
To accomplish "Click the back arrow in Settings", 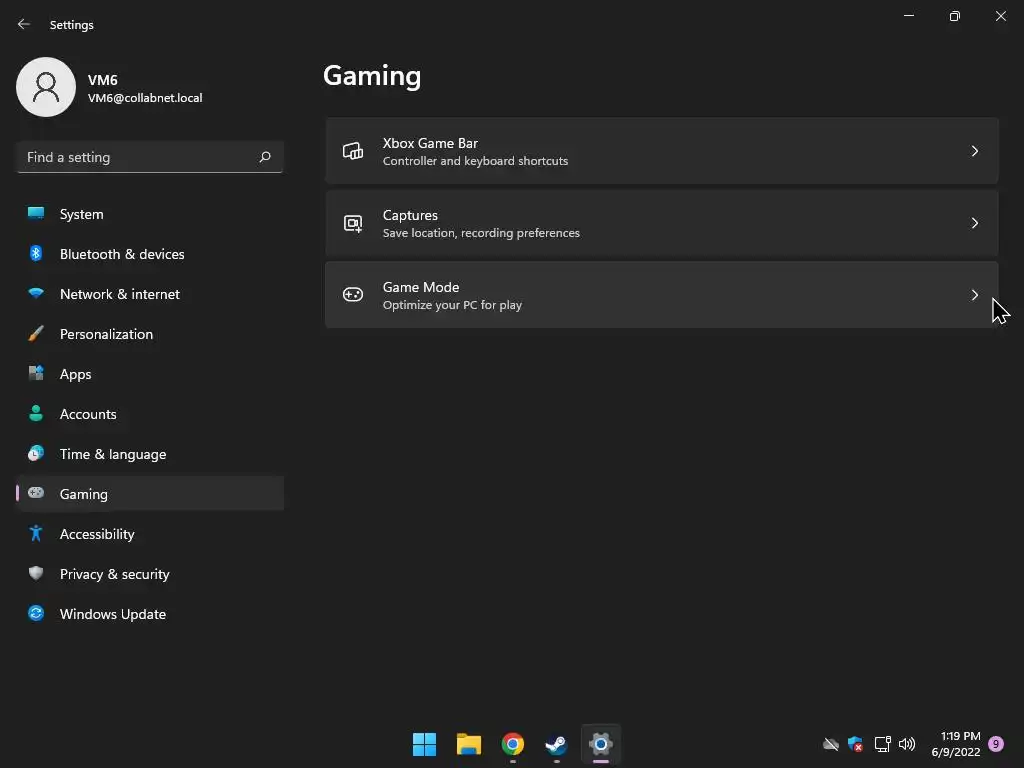I will [24, 24].
